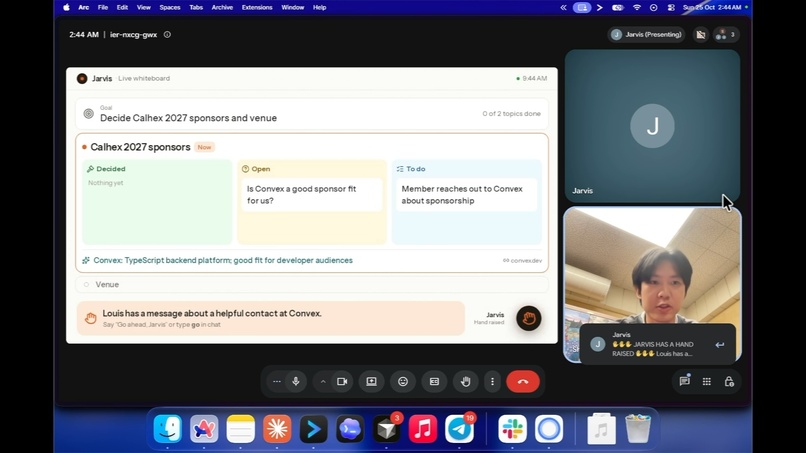Click 'Member reaches out to Convex' to-do card
Viewport: 806px width, 453px height.
coord(467,195)
